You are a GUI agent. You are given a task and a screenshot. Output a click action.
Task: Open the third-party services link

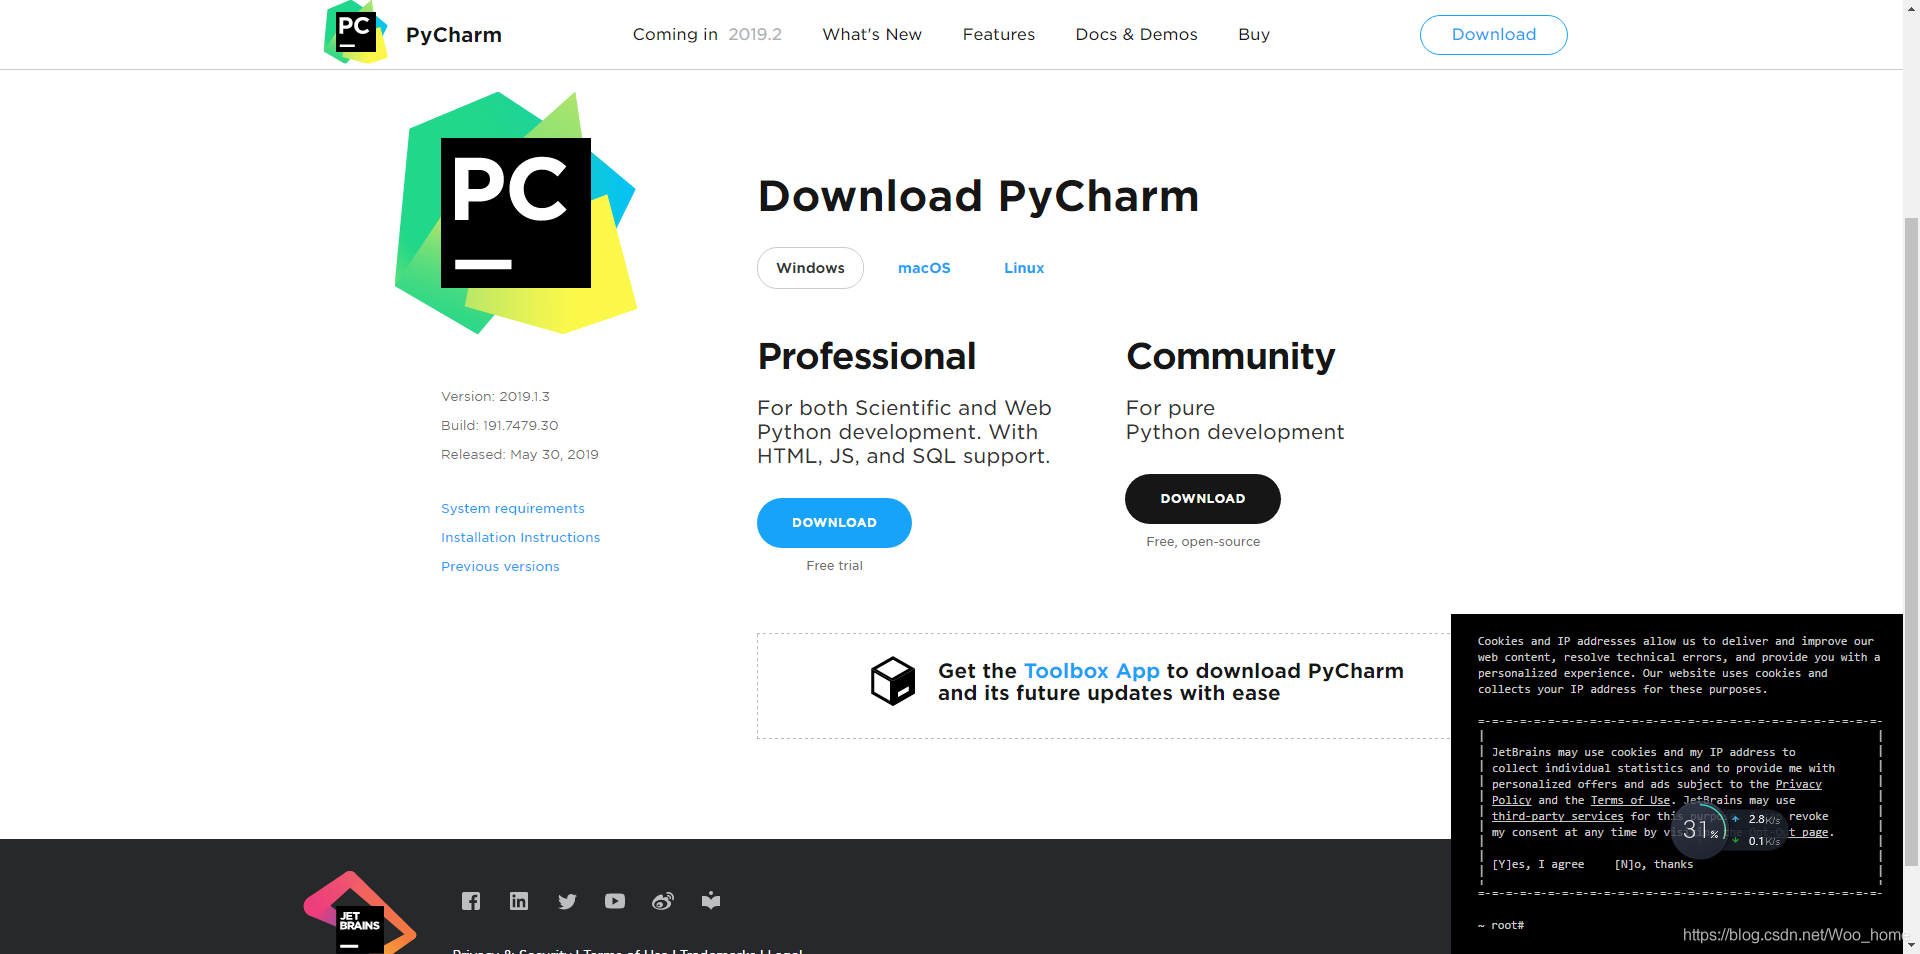point(1557,816)
